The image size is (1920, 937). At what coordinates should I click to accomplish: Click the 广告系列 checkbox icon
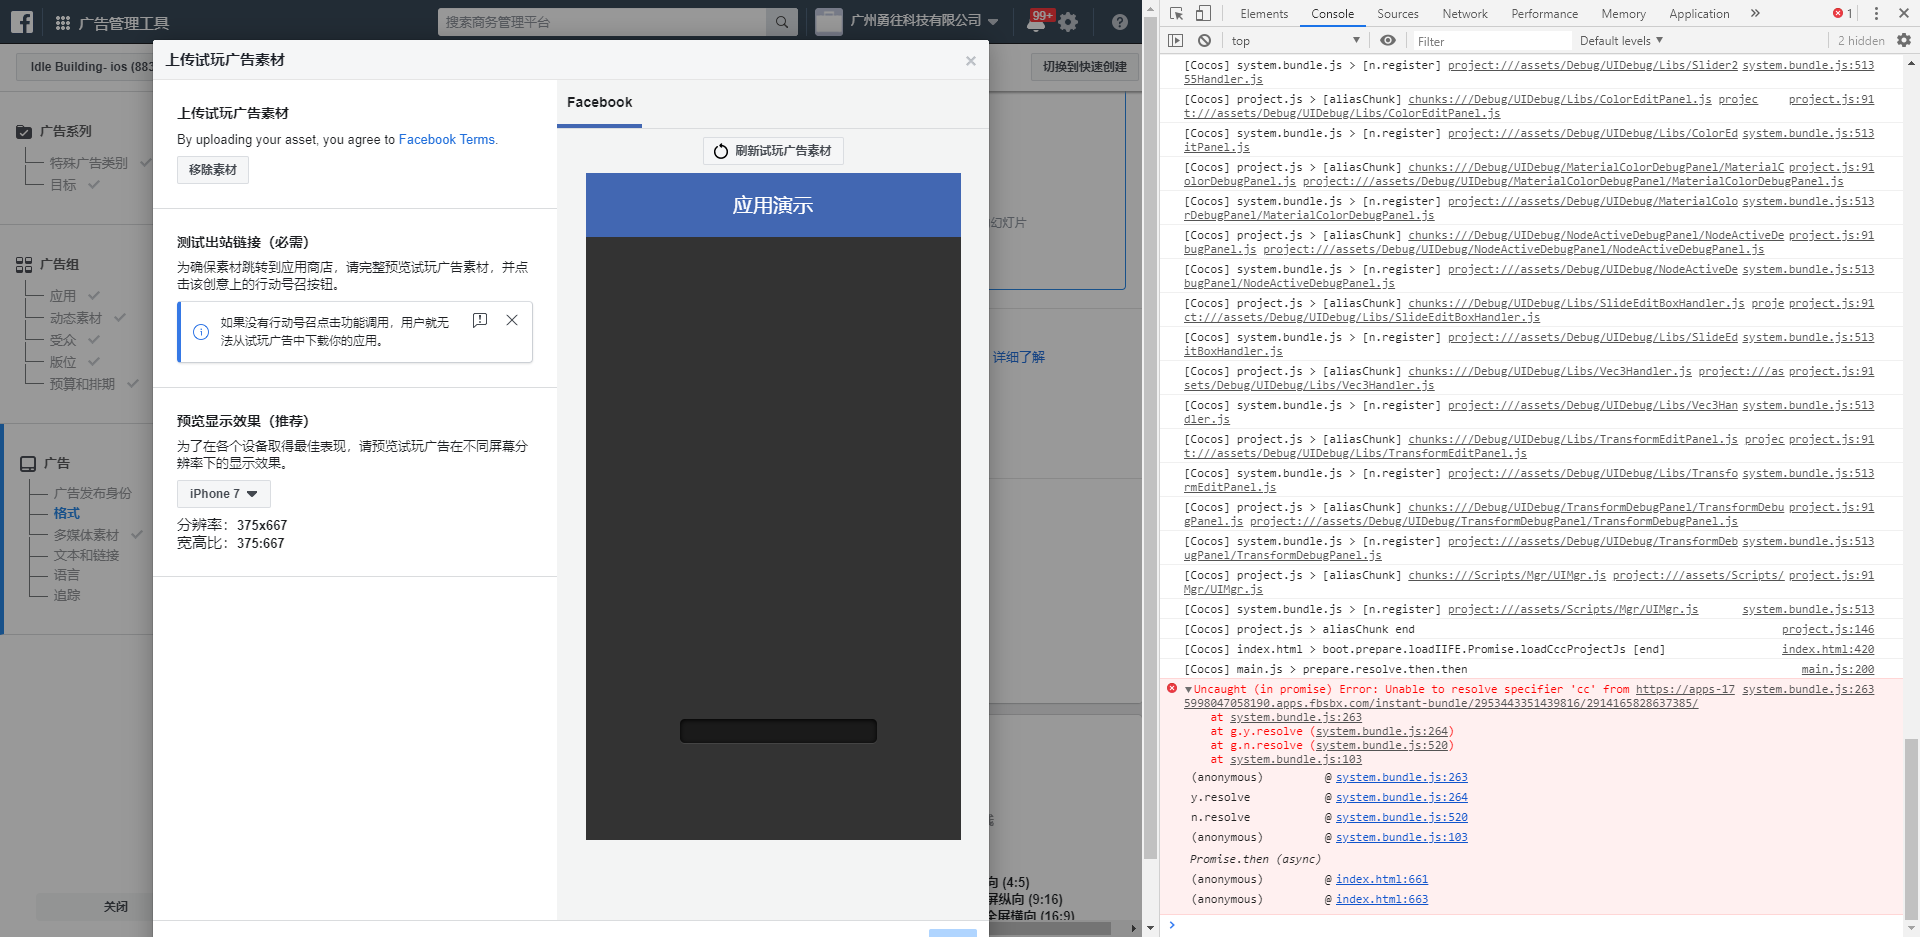[24, 131]
